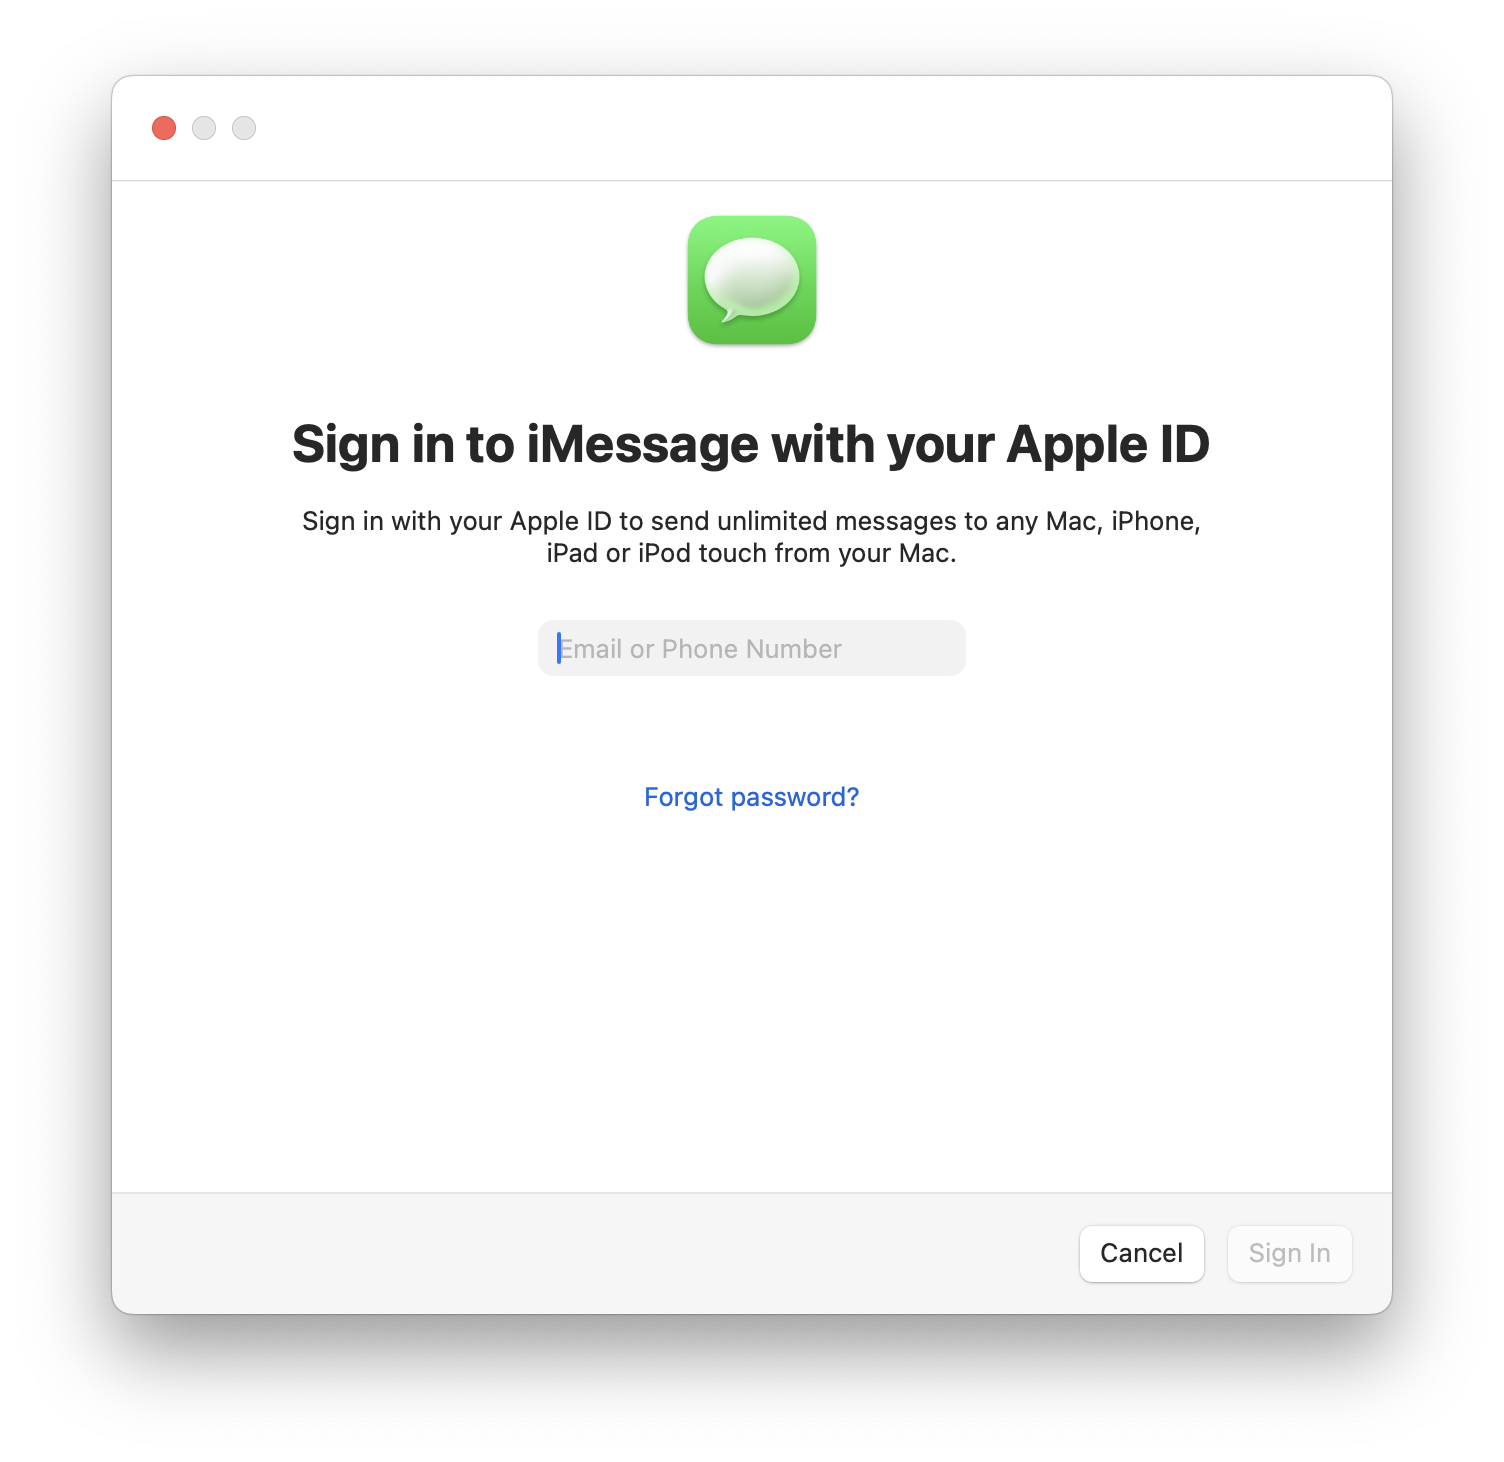This screenshot has height=1462, width=1504.
Task: Click the 'Apple ID' words in the heading
Action: point(1108,445)
